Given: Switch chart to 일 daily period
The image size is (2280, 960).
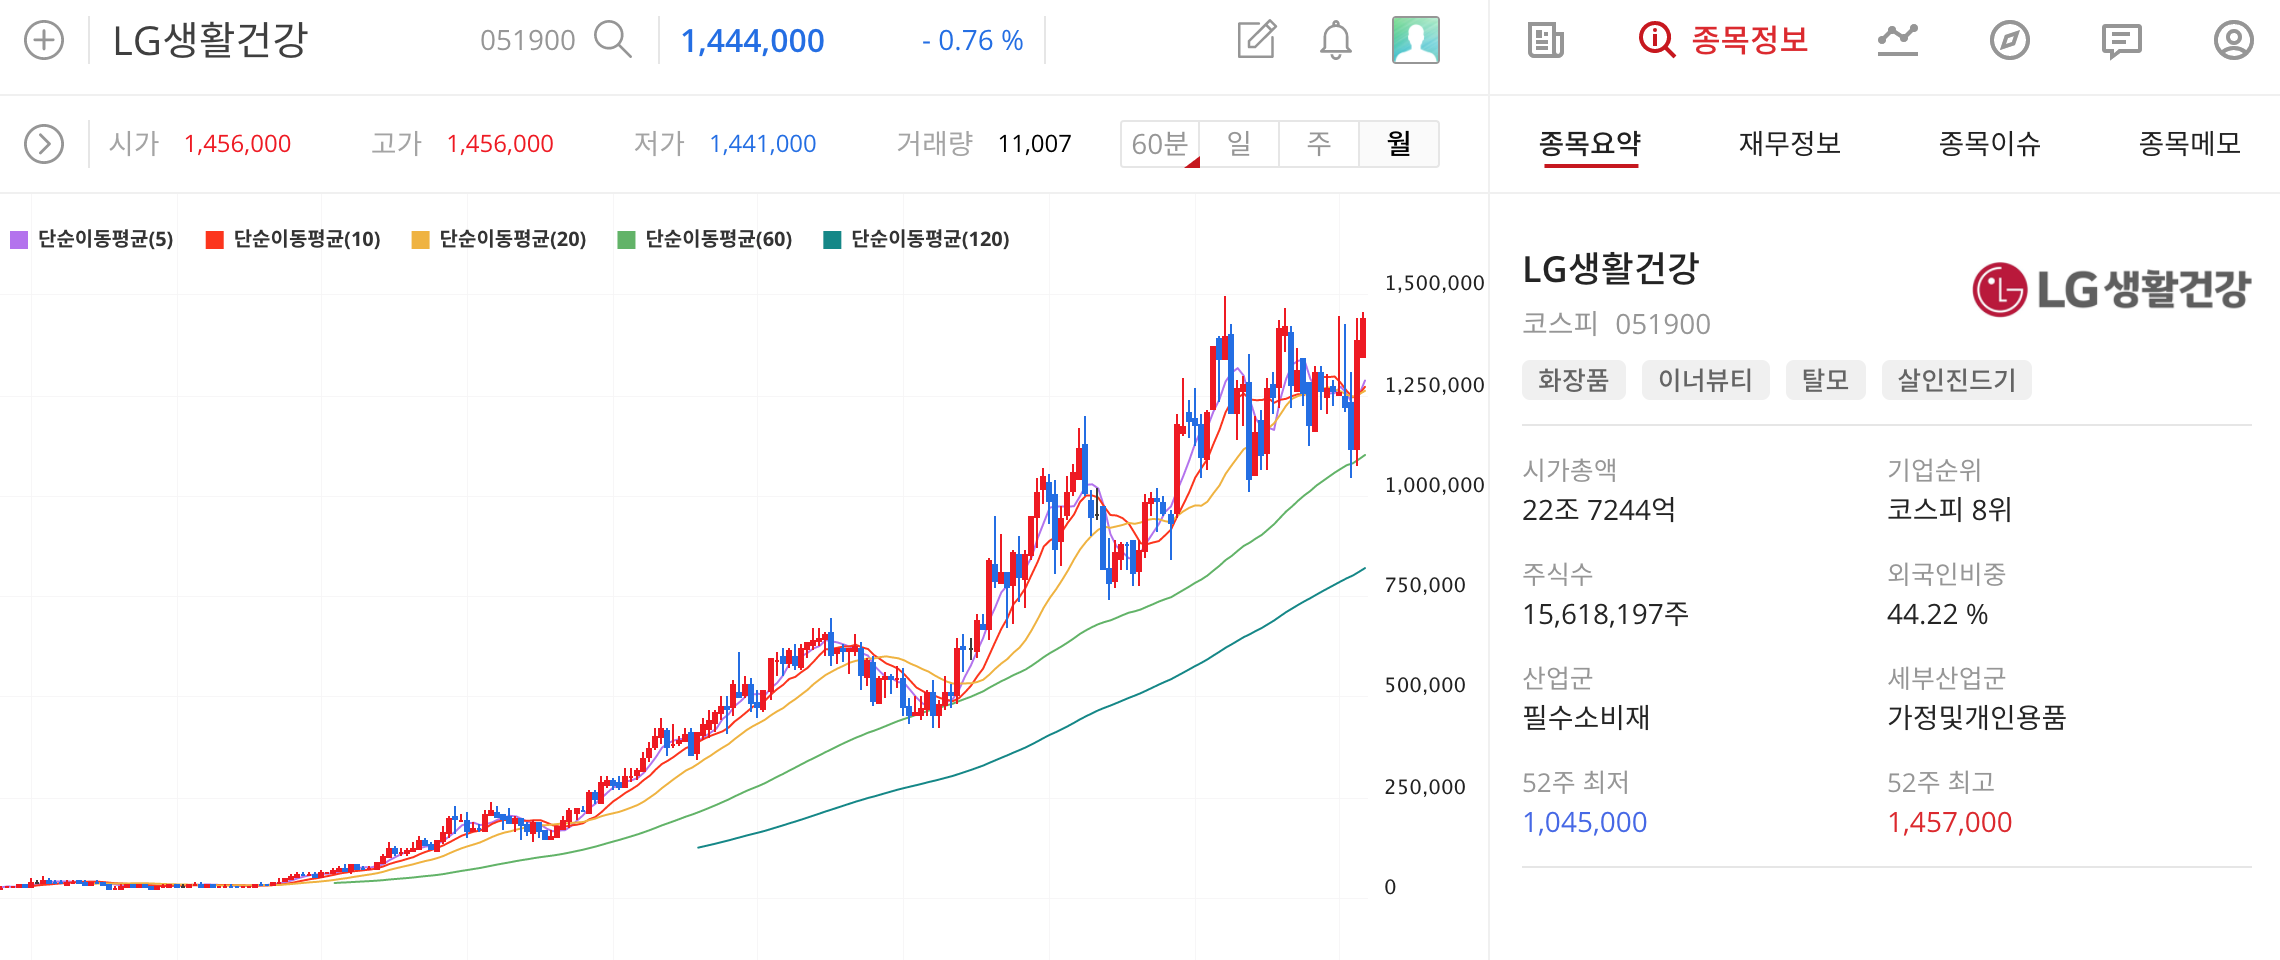Looking at the screenshot, I should point(1240,144).
